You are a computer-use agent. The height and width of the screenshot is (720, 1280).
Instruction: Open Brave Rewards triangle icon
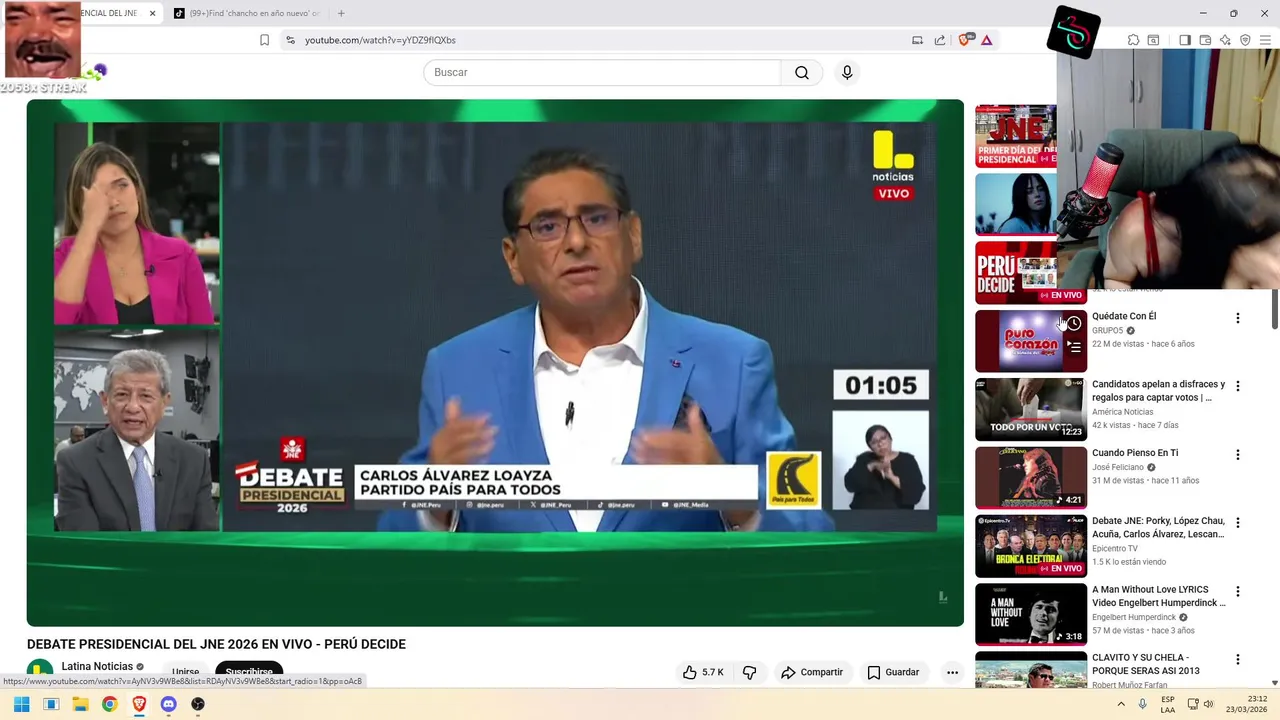(986, 40)
